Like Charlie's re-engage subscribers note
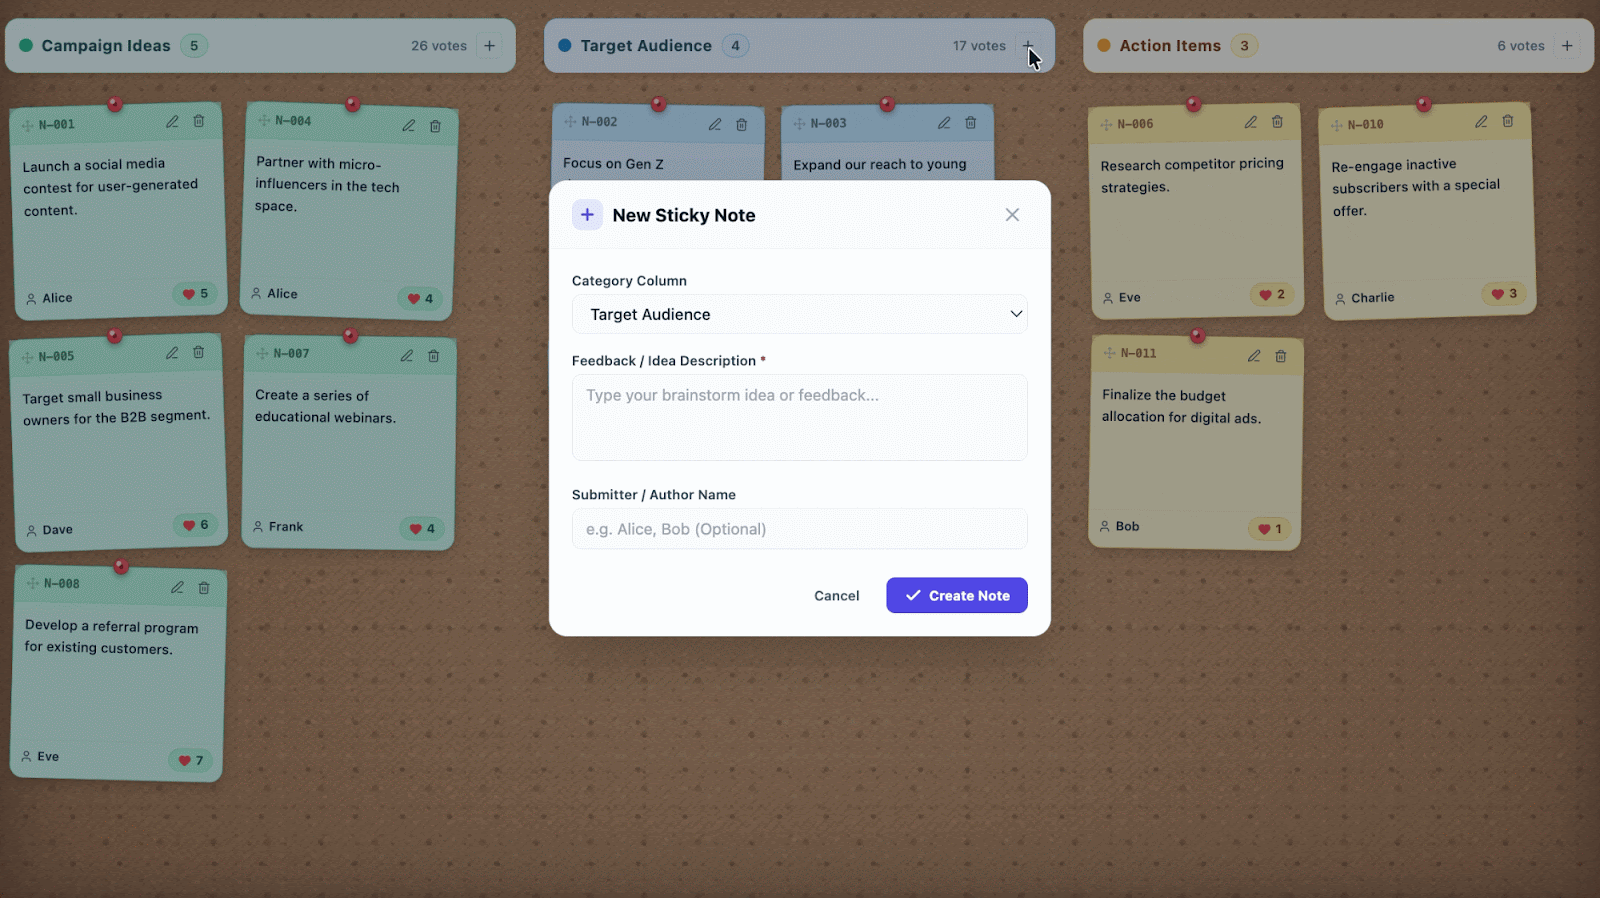Viewport: 1600px width, 898px height. coord(1505,294)
